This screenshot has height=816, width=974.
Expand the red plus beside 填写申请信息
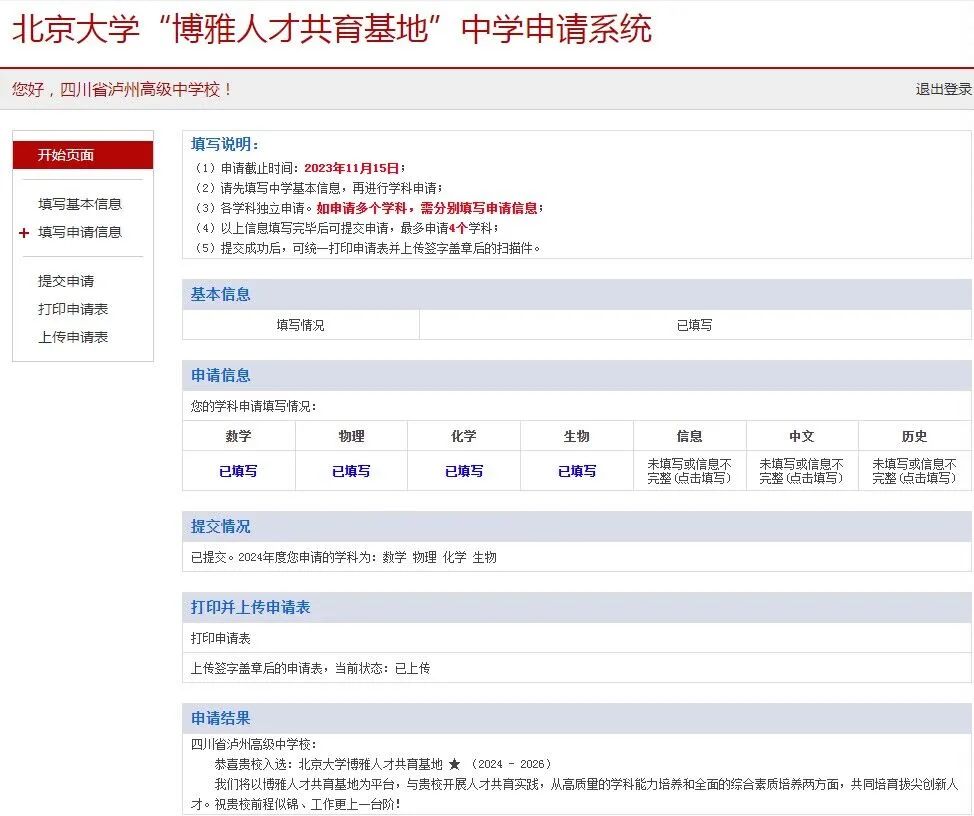point(24,233)
